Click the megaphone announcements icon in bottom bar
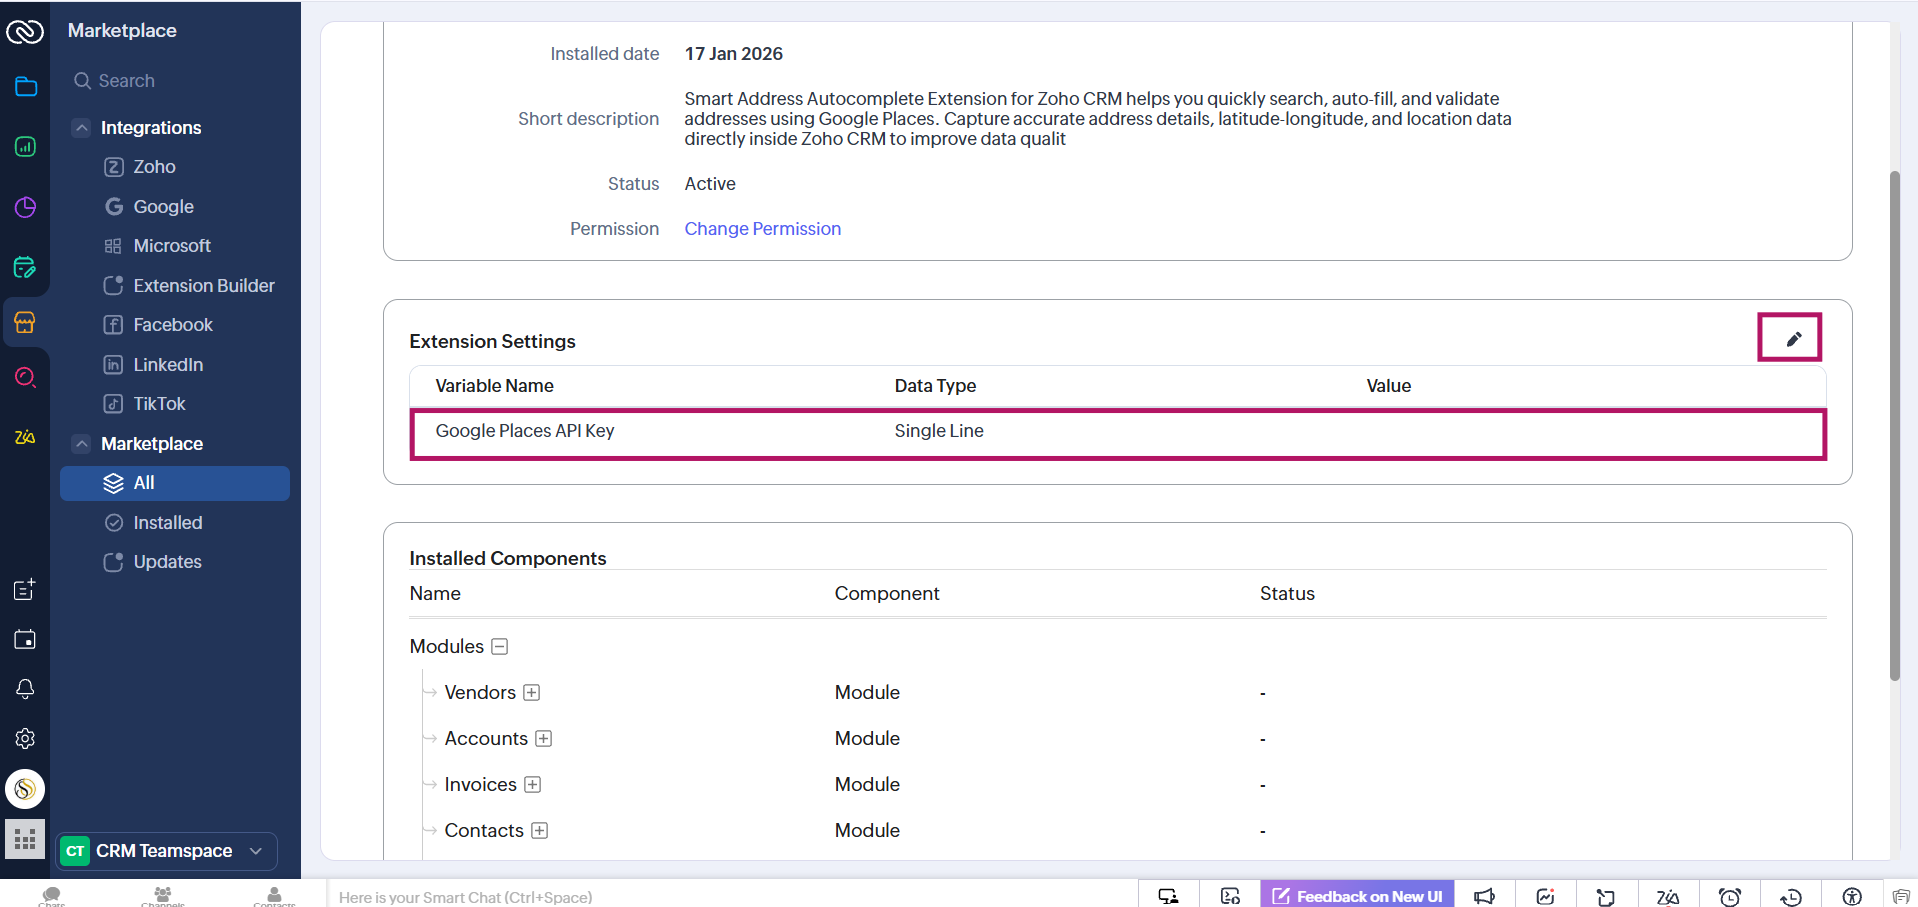1918x907 pixels. (1484, 895)
